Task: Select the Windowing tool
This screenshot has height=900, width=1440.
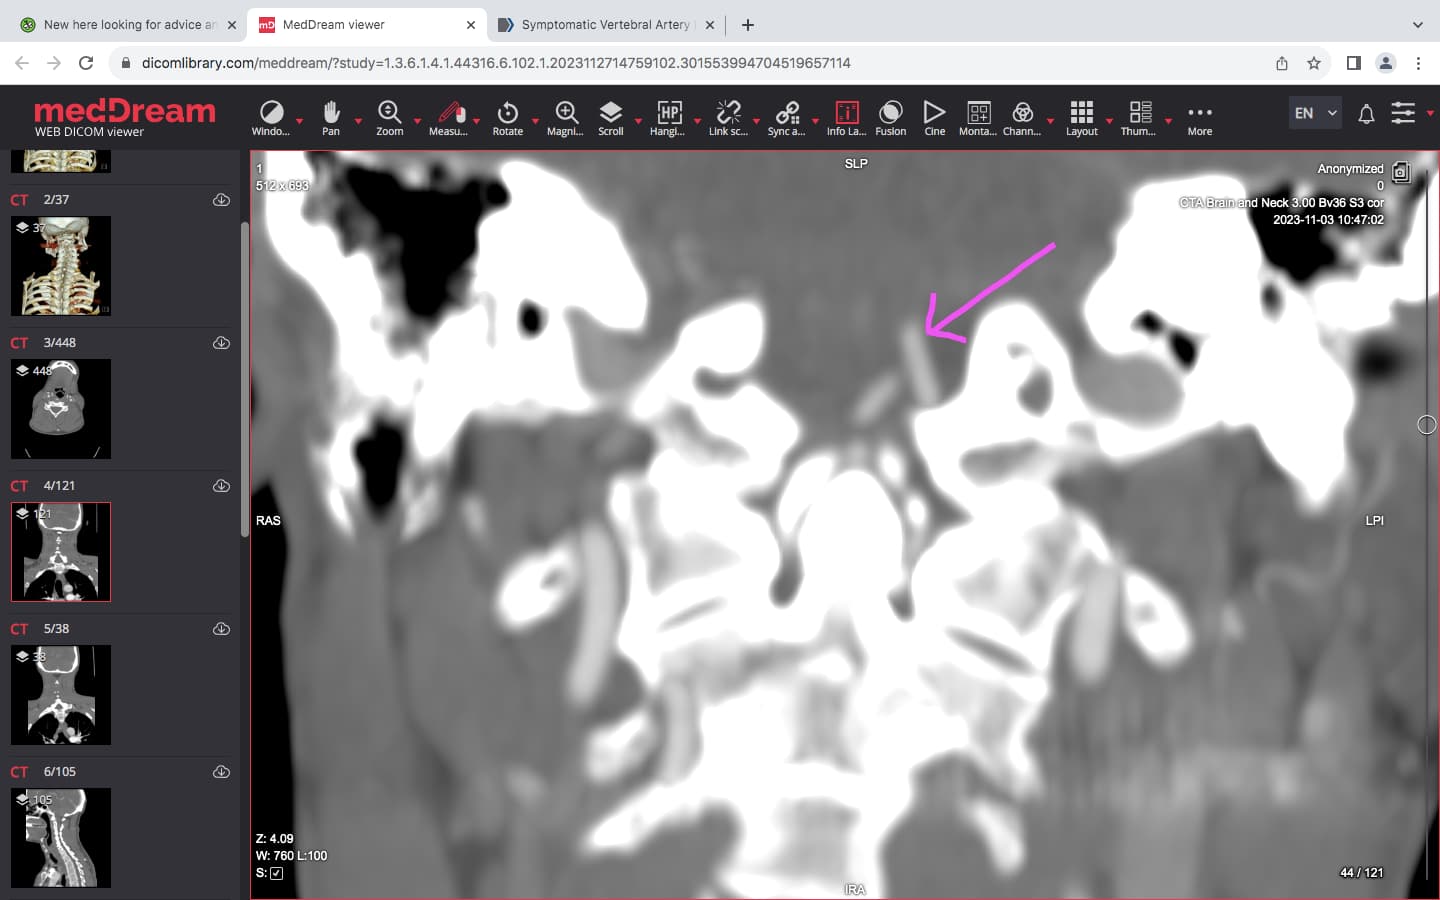Action: 271,118
